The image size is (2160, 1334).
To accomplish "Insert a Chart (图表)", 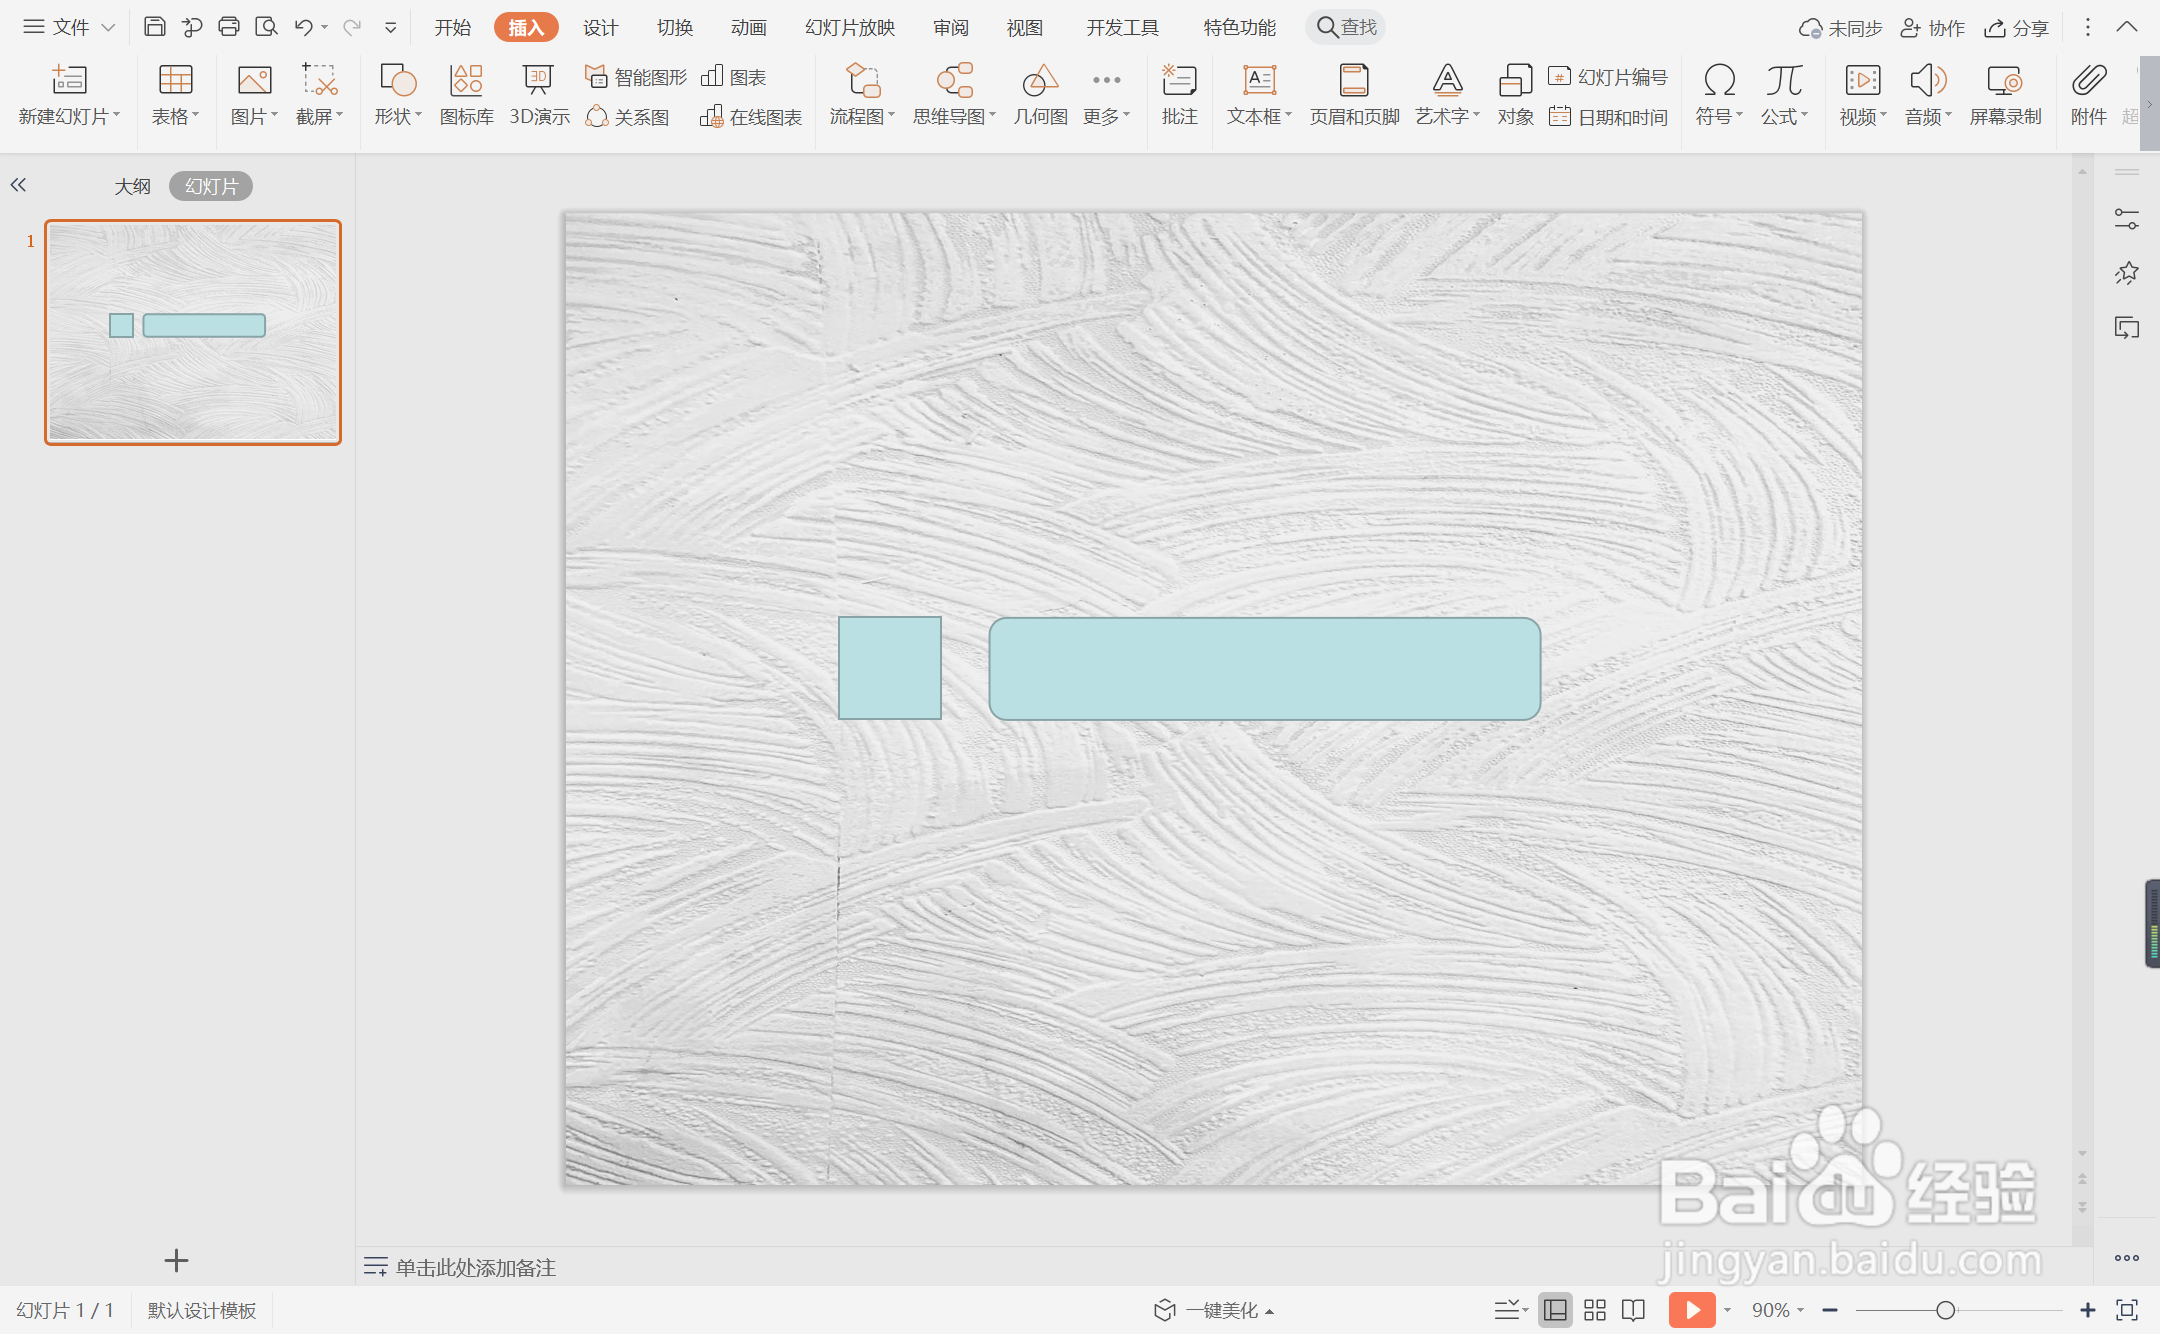I will (x=734, y=77).
